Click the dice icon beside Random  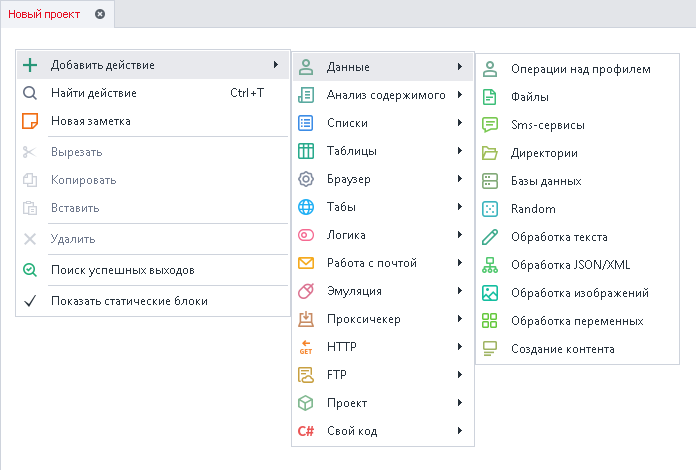[490, 209]
